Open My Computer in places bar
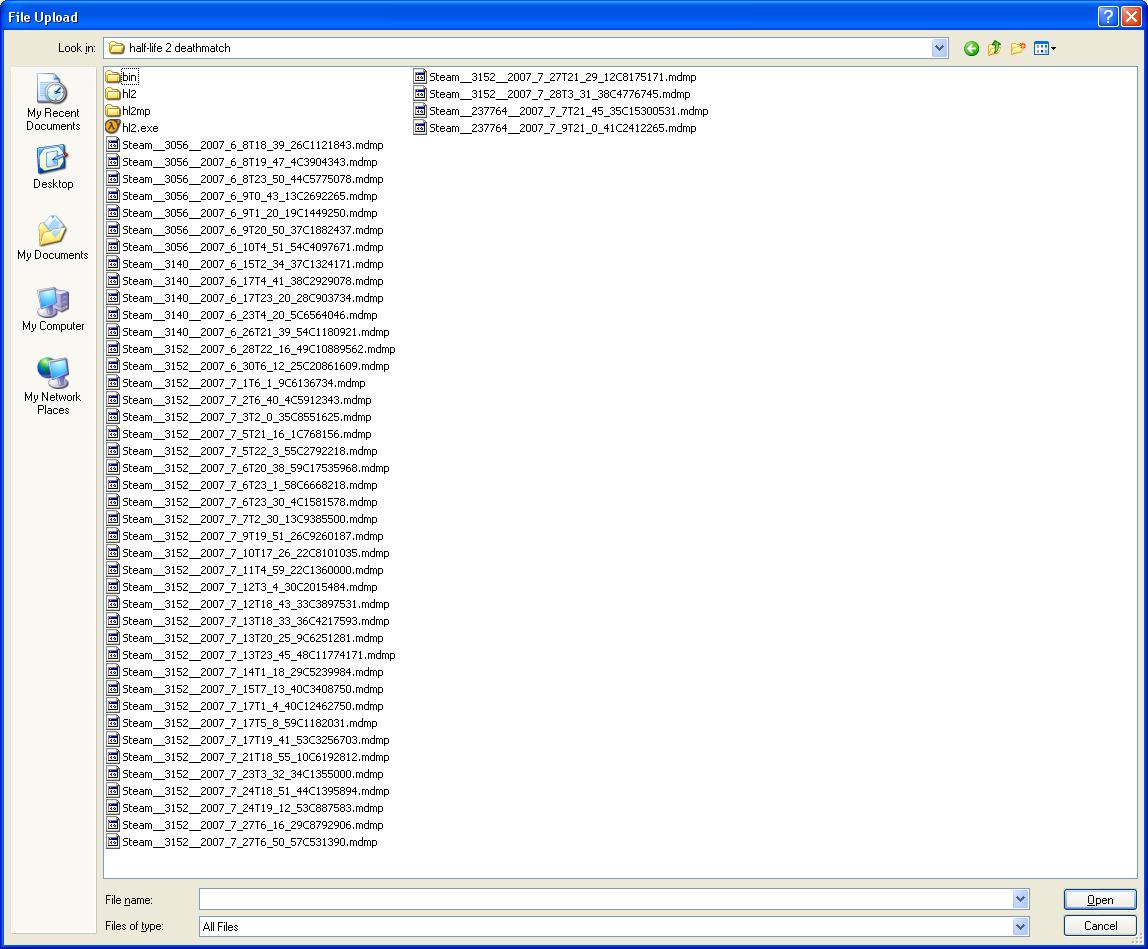The image size is (1148, 949). click(x=53, y=309)
